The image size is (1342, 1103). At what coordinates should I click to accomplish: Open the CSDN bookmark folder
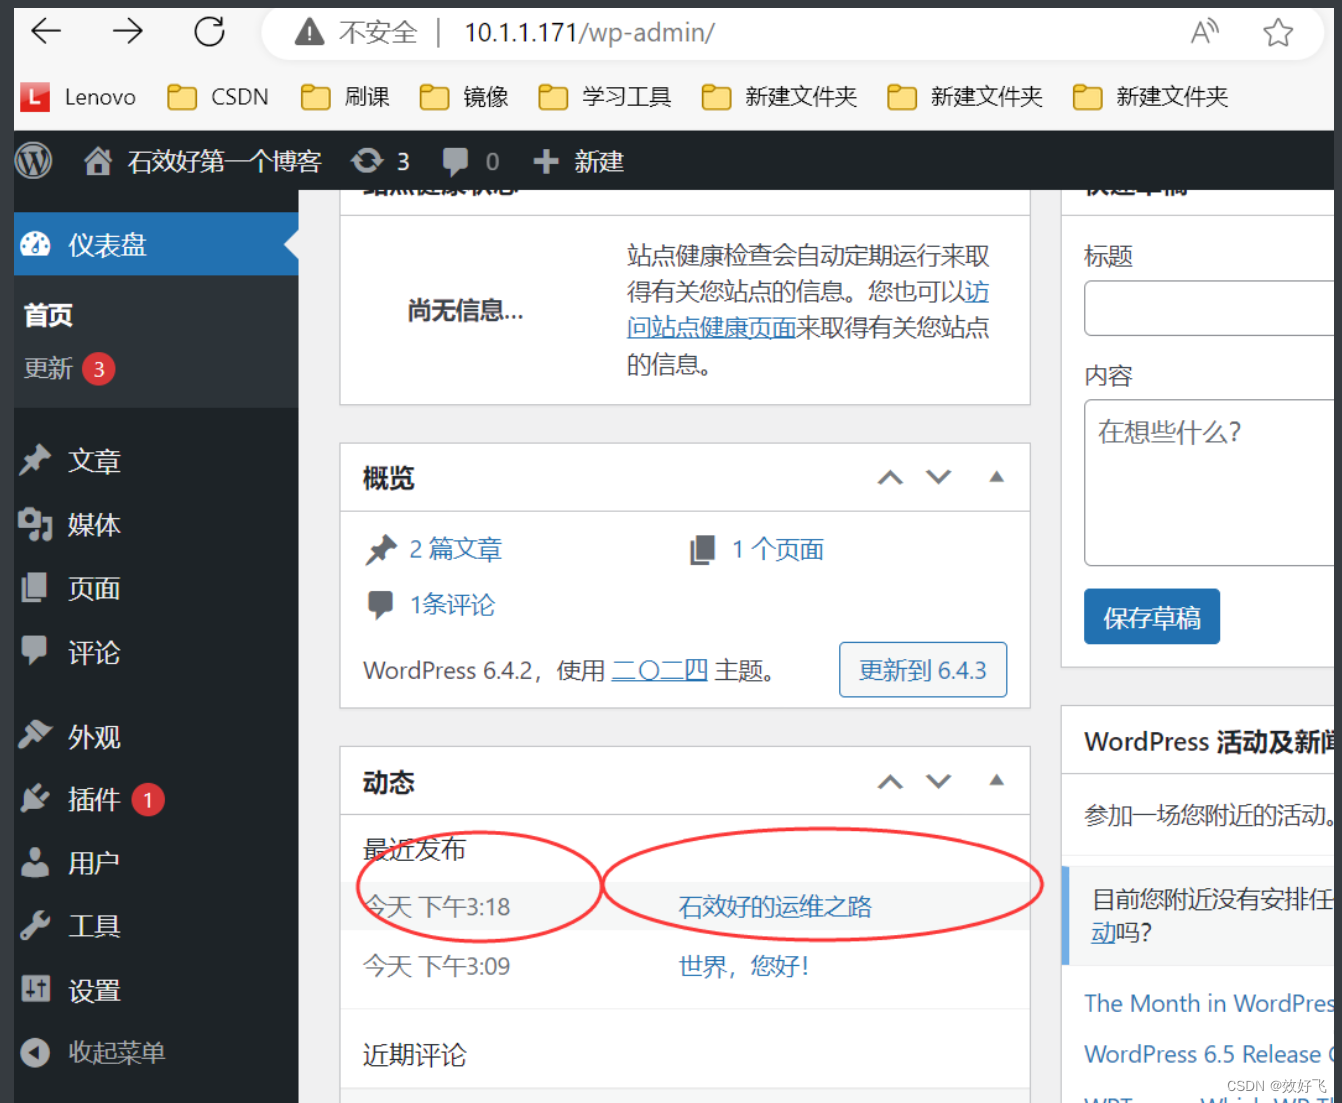[218, 97]
